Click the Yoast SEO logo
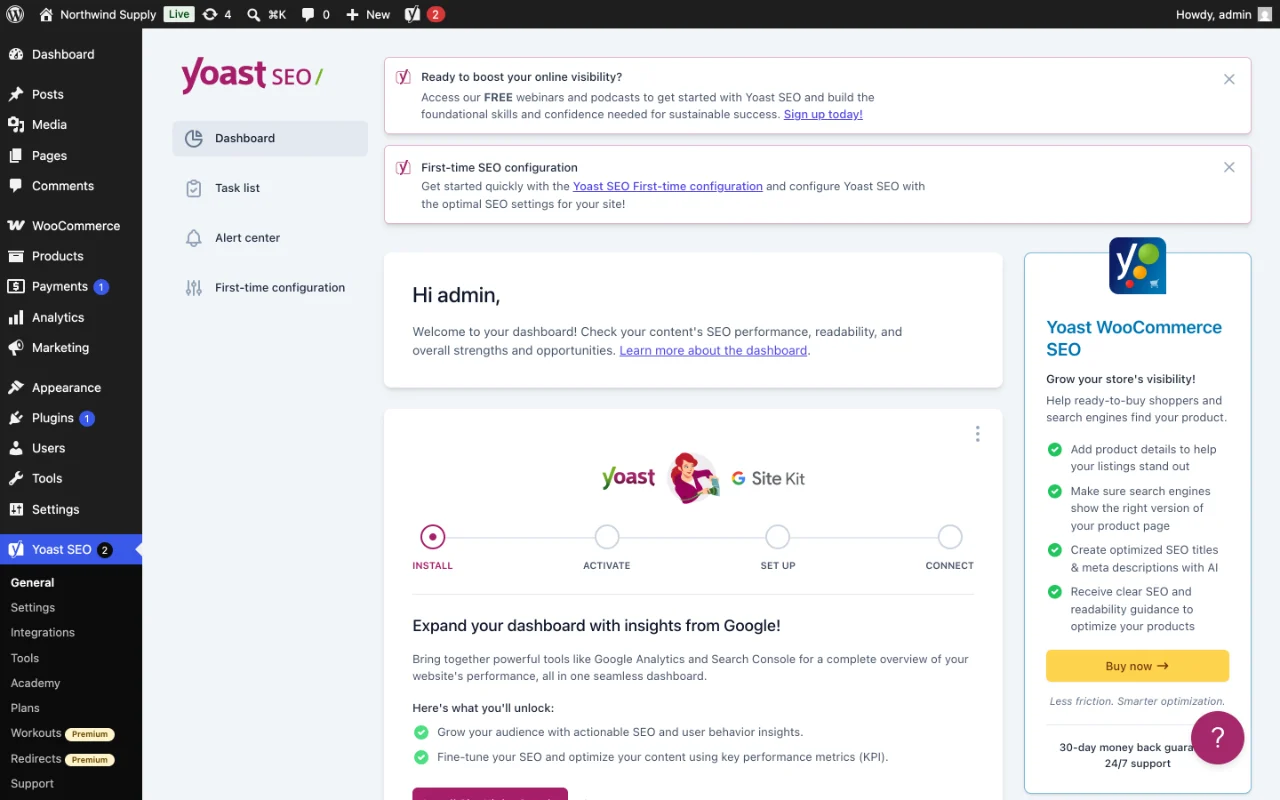This screenshot has height=800, width=1280. click(x=252, y=76)
